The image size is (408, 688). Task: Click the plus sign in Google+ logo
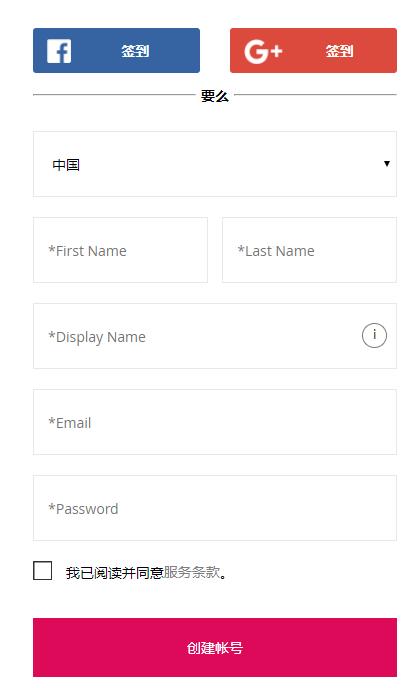click(x=276, y=51)
